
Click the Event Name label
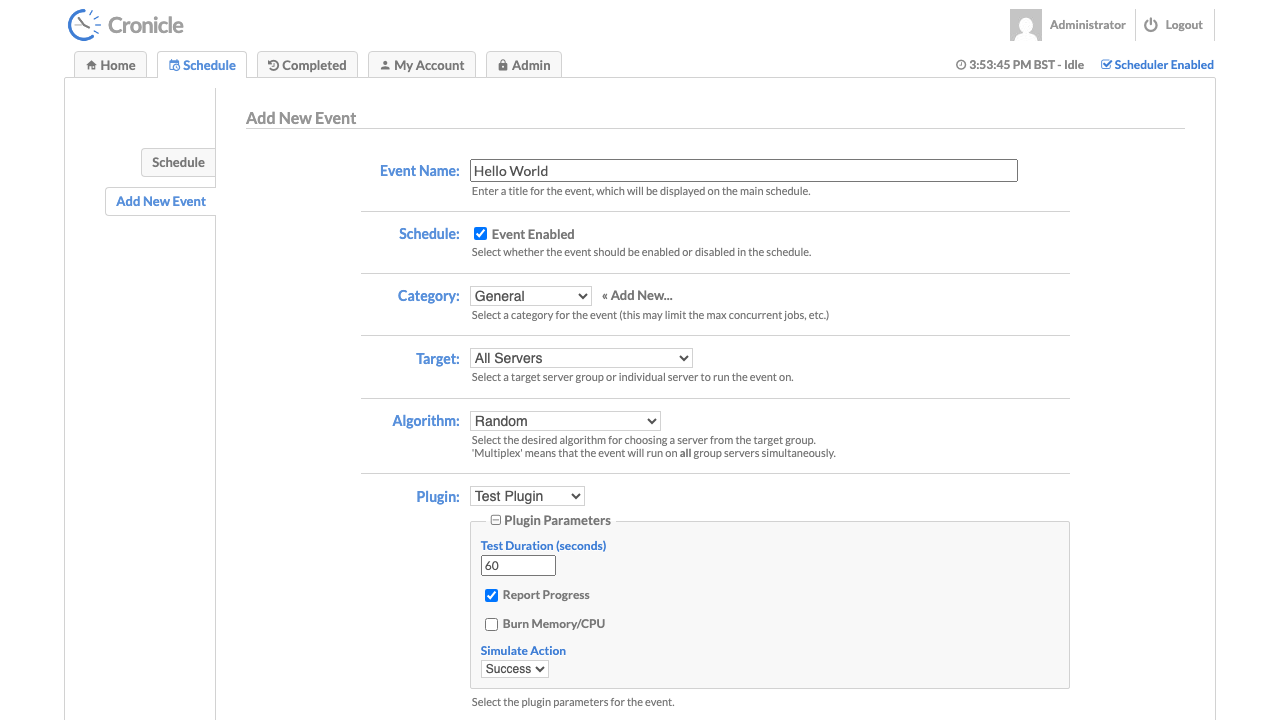pyautogui.click(x=420, y=171)
